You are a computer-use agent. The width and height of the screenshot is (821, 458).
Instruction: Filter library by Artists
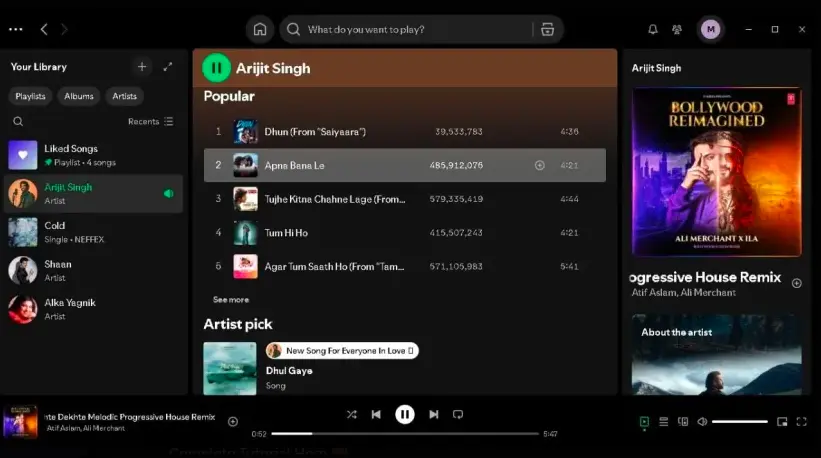point(124,96)
